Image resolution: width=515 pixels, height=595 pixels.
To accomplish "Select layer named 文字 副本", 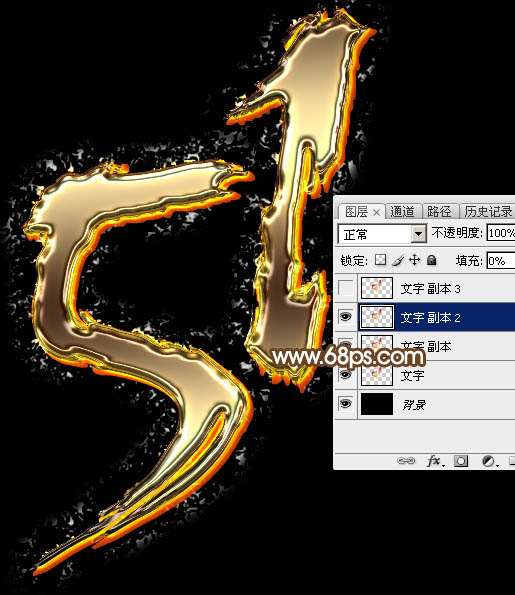I will 427,345.
